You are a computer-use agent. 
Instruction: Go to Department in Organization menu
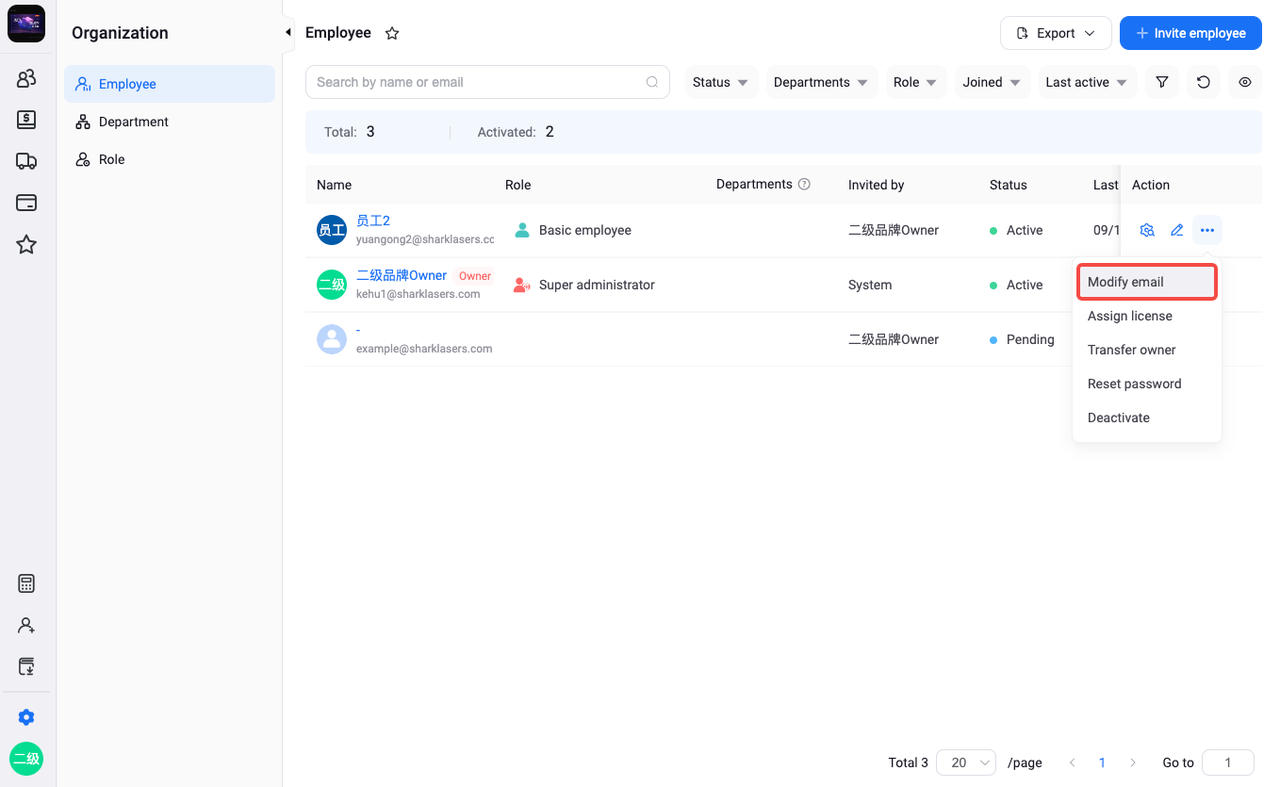[169, 122]
